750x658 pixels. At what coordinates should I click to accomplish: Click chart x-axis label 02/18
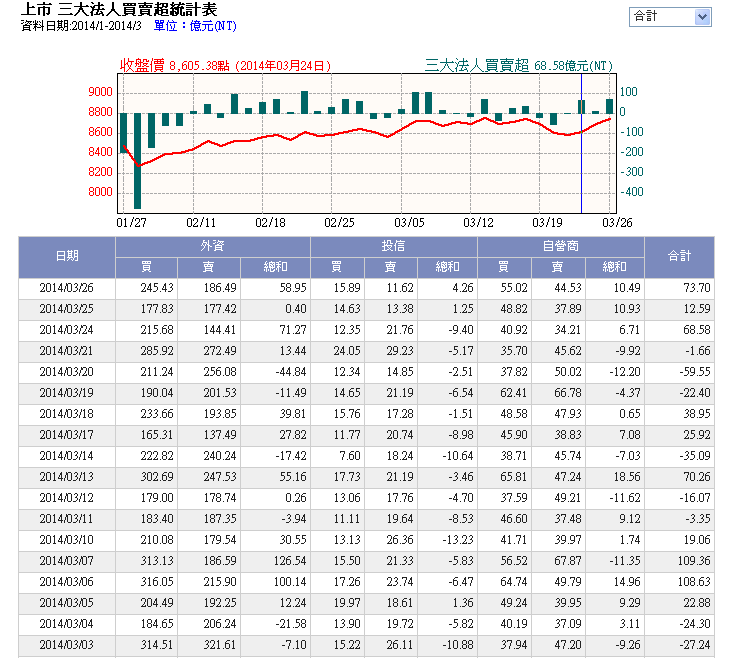point(270,223)
